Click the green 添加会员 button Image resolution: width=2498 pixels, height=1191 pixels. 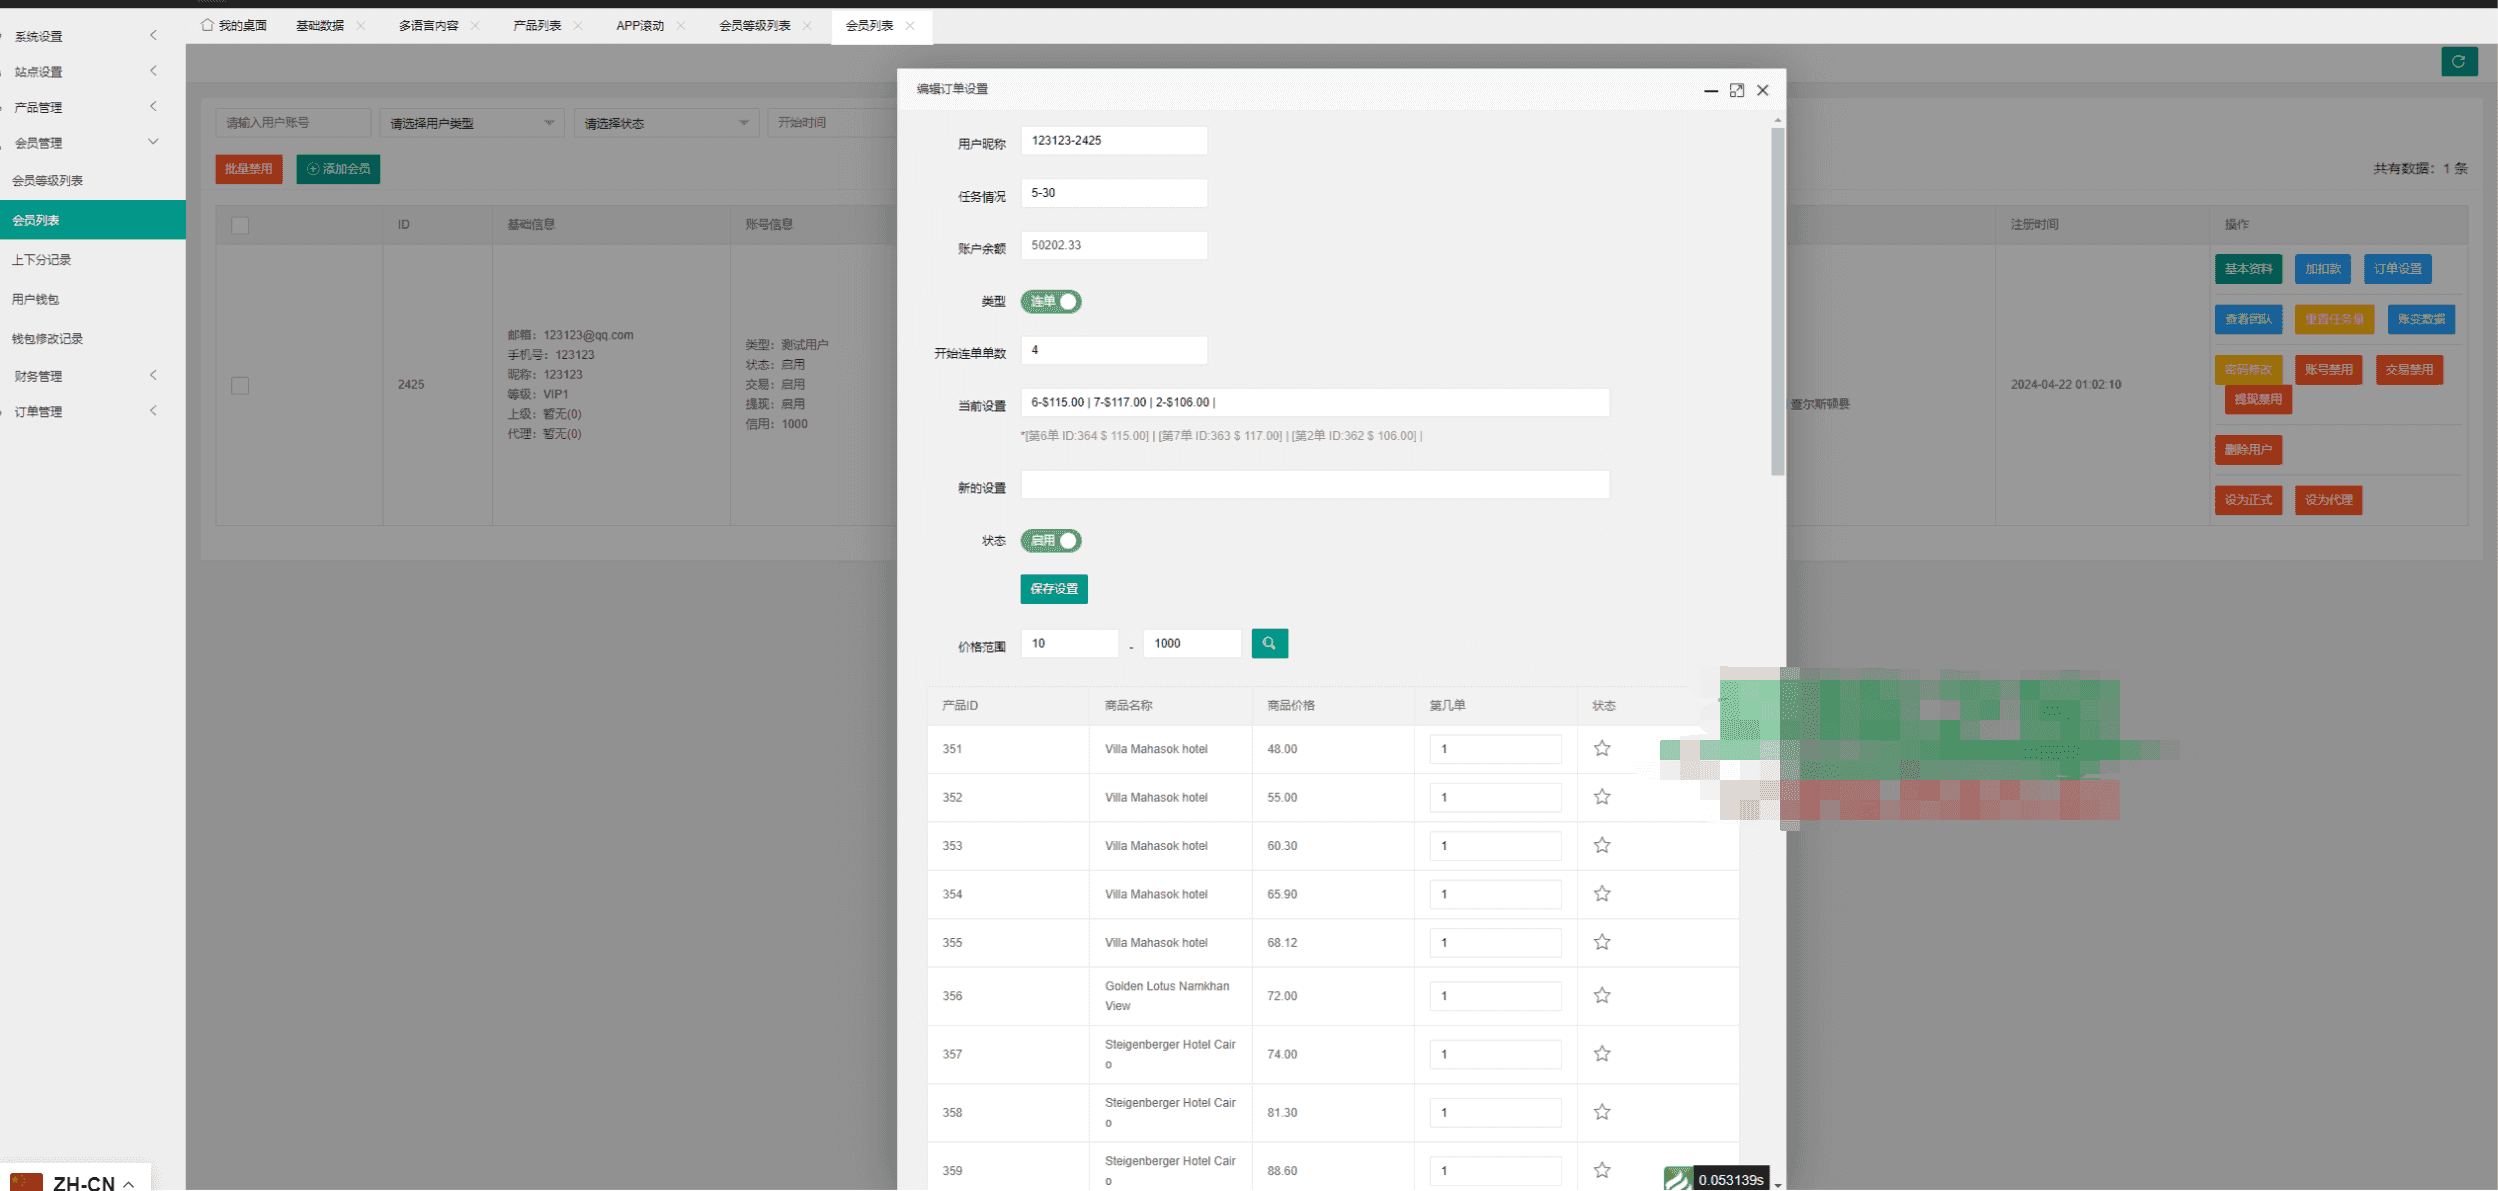(x=338, y=169)
